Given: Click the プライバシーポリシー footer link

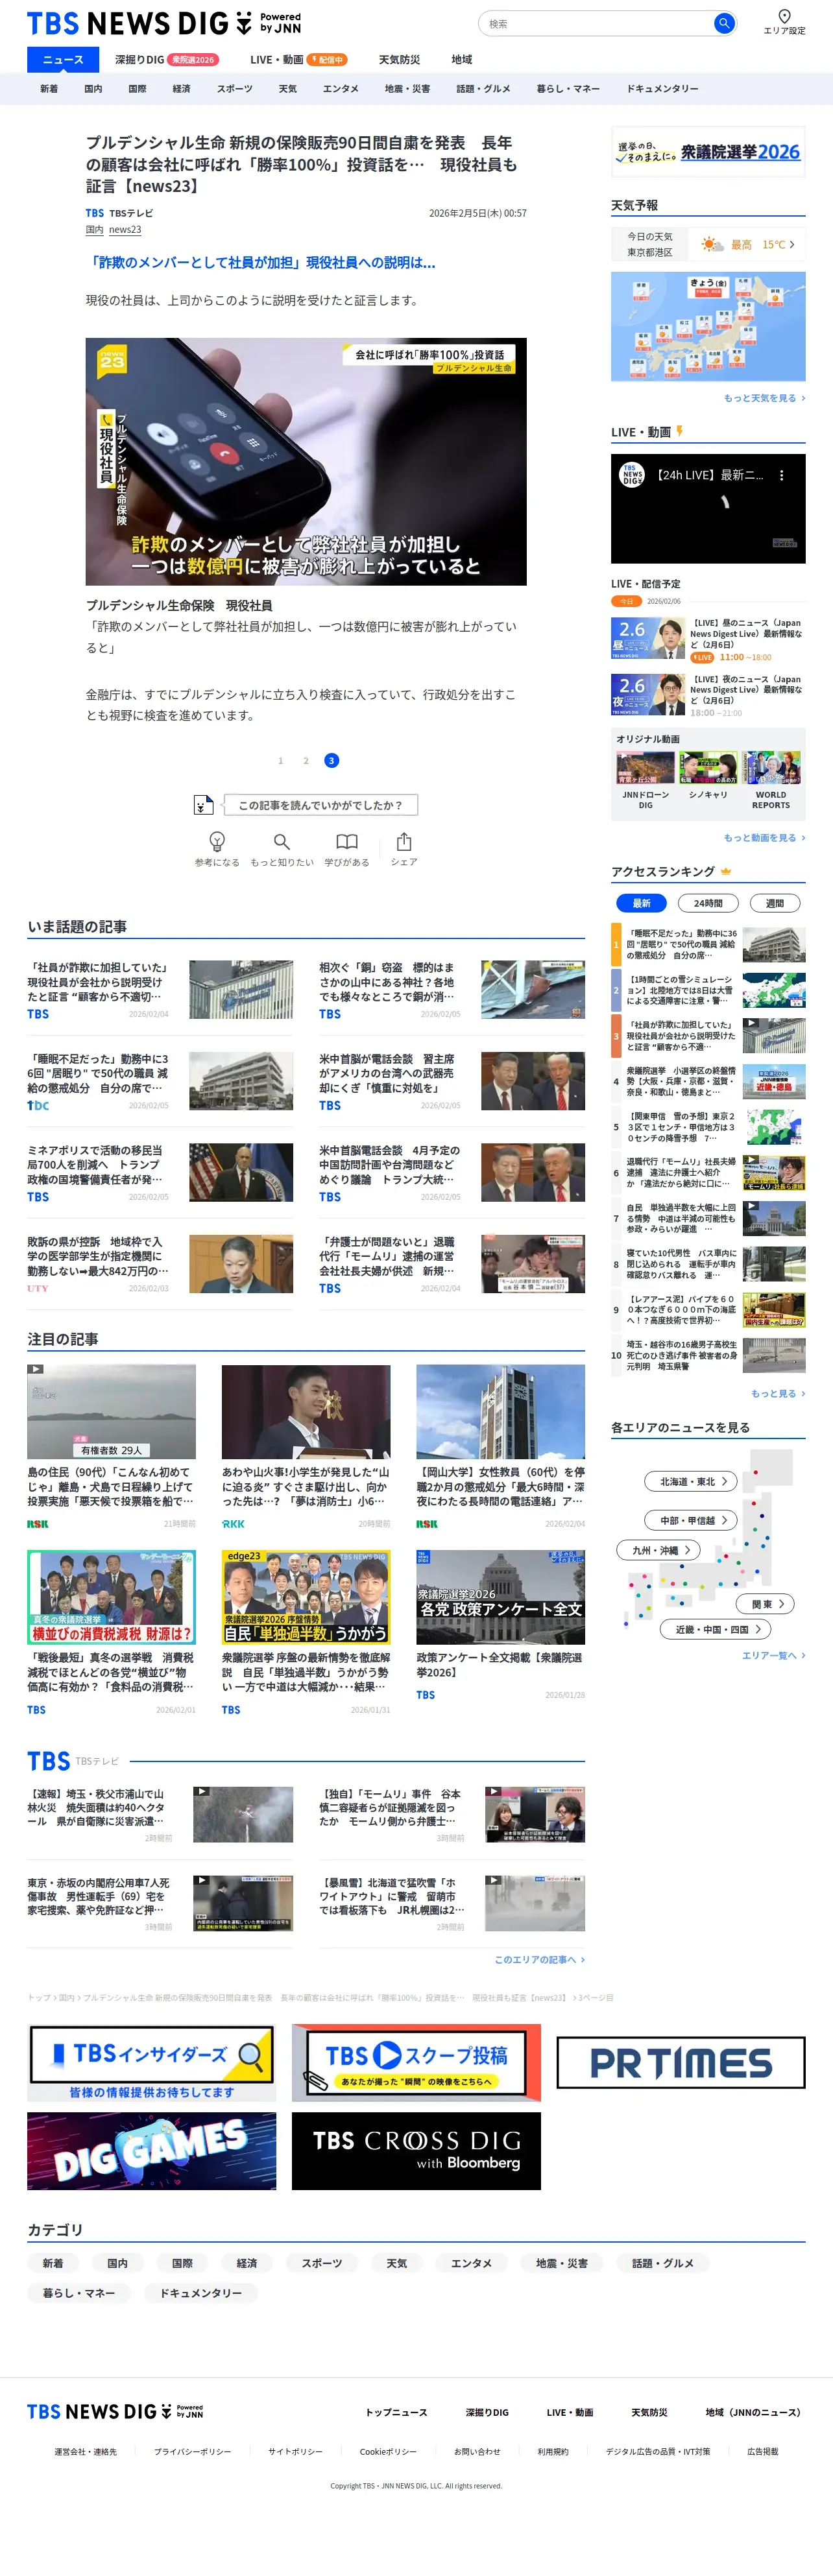Looking at the screenshot, I should 192,2451.
